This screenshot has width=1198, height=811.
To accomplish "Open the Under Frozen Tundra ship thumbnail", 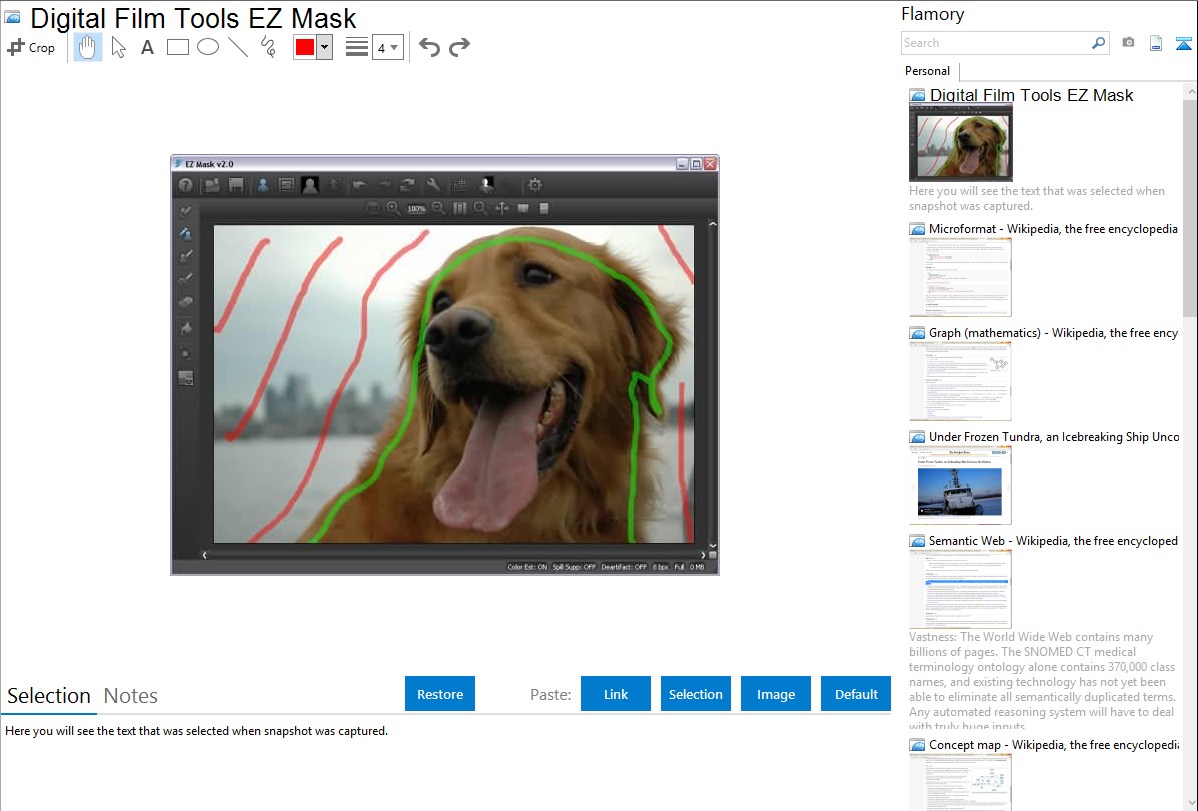I will click(x=960, y=485).
